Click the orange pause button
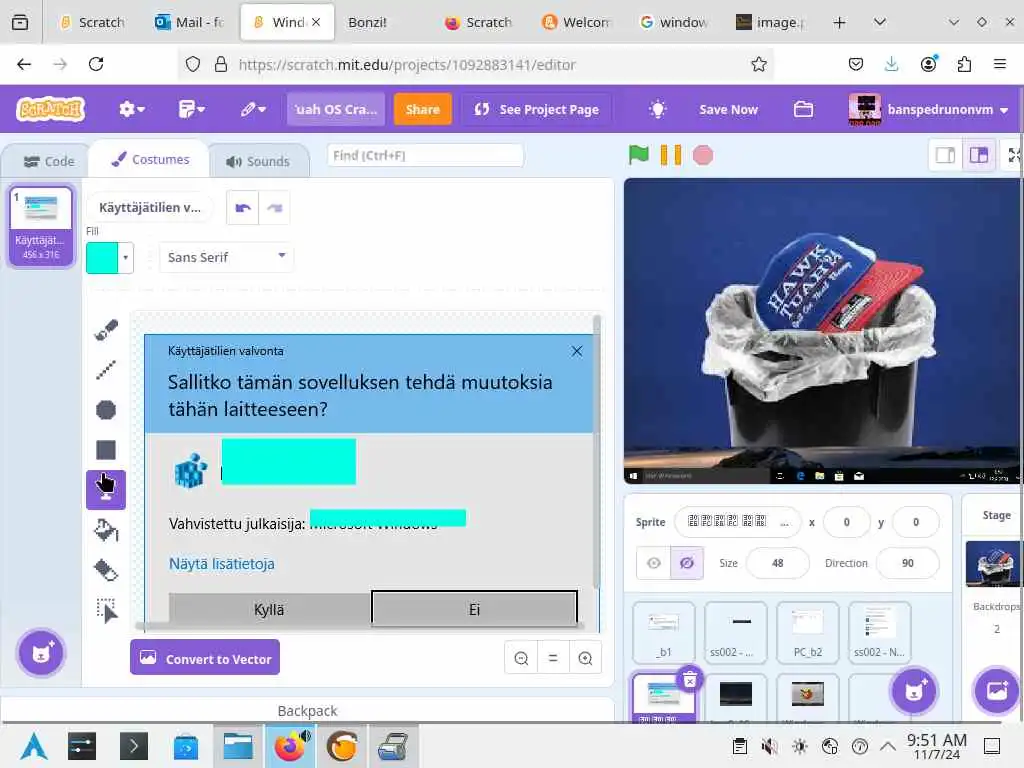 pyautogui.click(x=671, y=155)
